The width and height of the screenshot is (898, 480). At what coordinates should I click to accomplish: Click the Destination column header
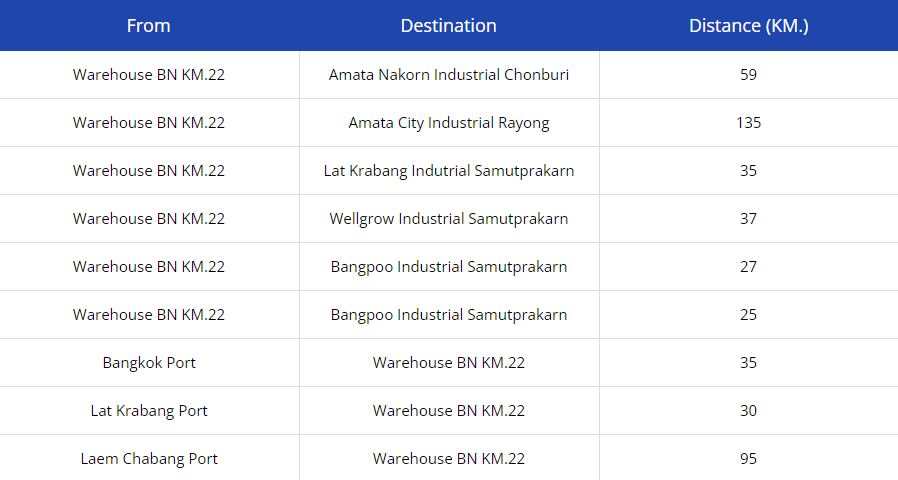pos(448,26)
